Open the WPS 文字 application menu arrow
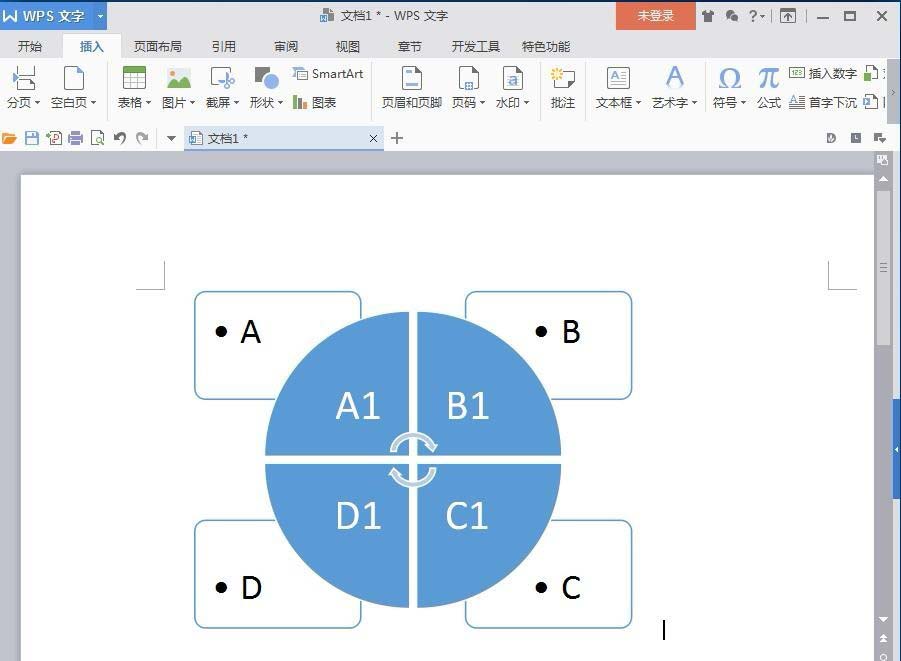The height and width of the screenshot is (661, 901). (x=100, y=16)
